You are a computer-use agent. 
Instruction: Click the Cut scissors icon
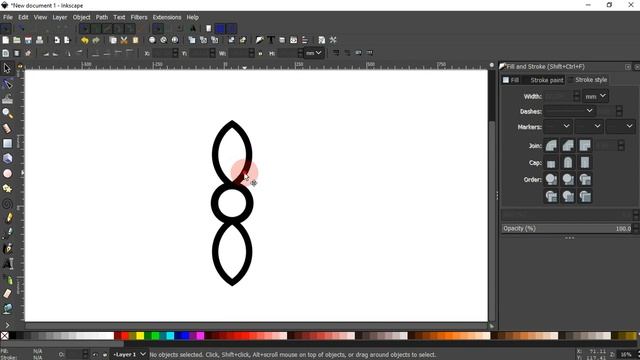click(x=124, y=40)
